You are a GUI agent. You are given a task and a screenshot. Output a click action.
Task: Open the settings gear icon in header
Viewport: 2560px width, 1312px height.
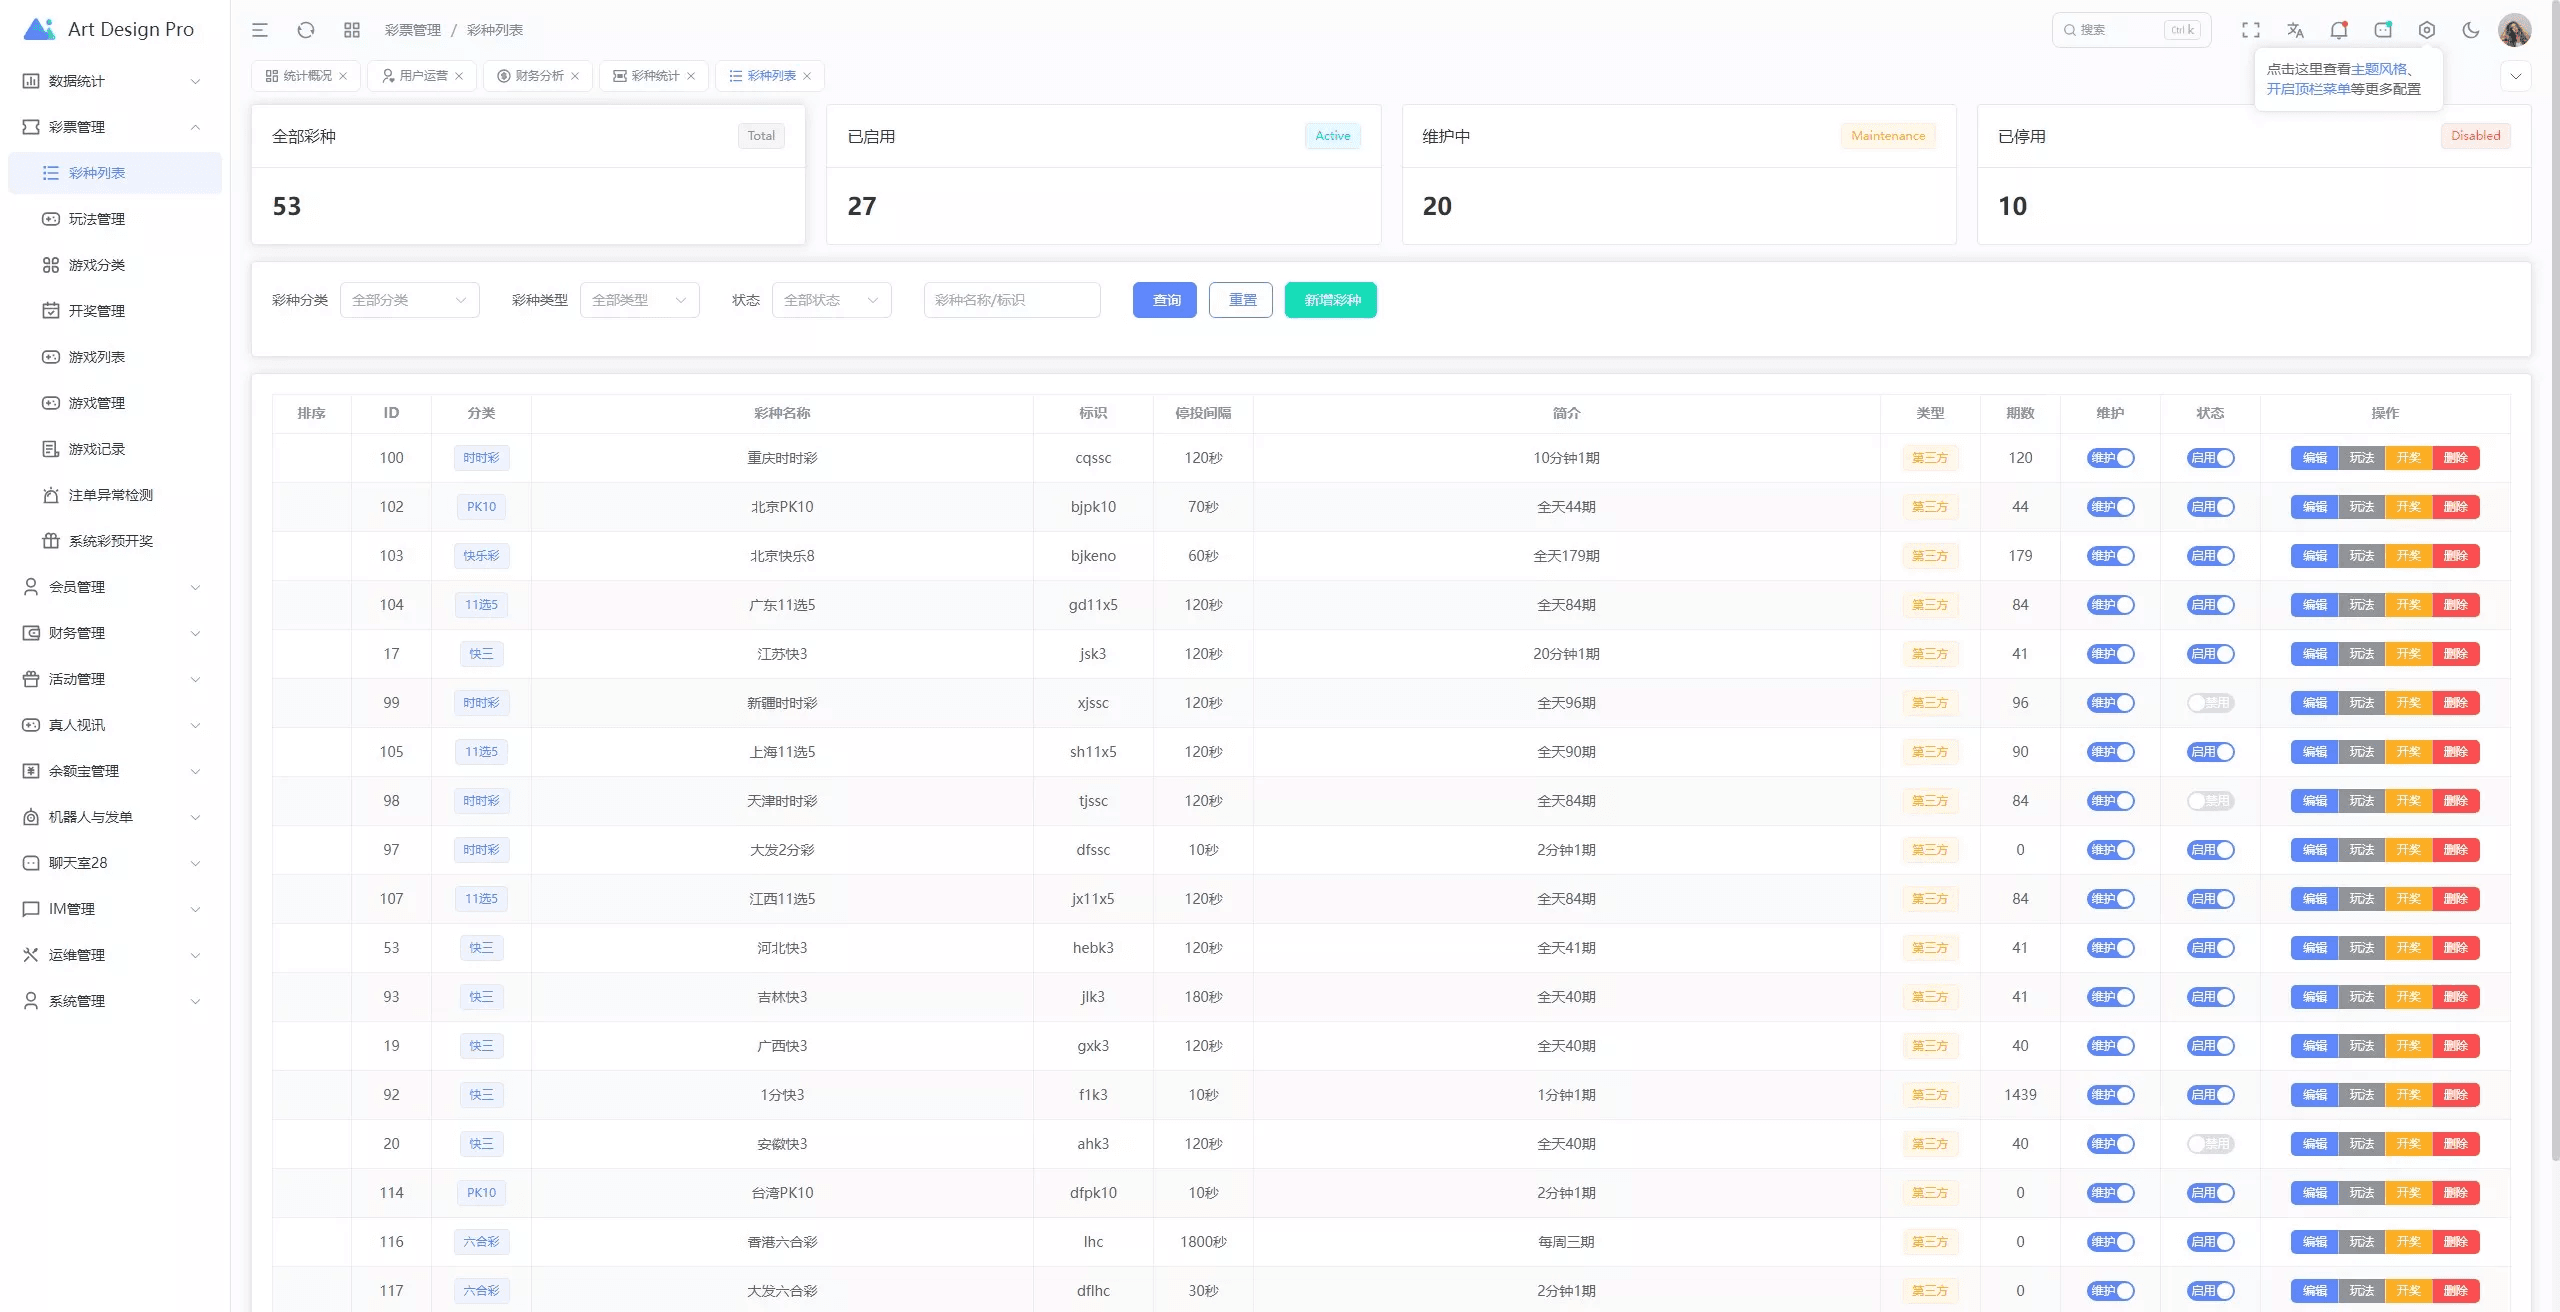click(x=2426, y=30)
